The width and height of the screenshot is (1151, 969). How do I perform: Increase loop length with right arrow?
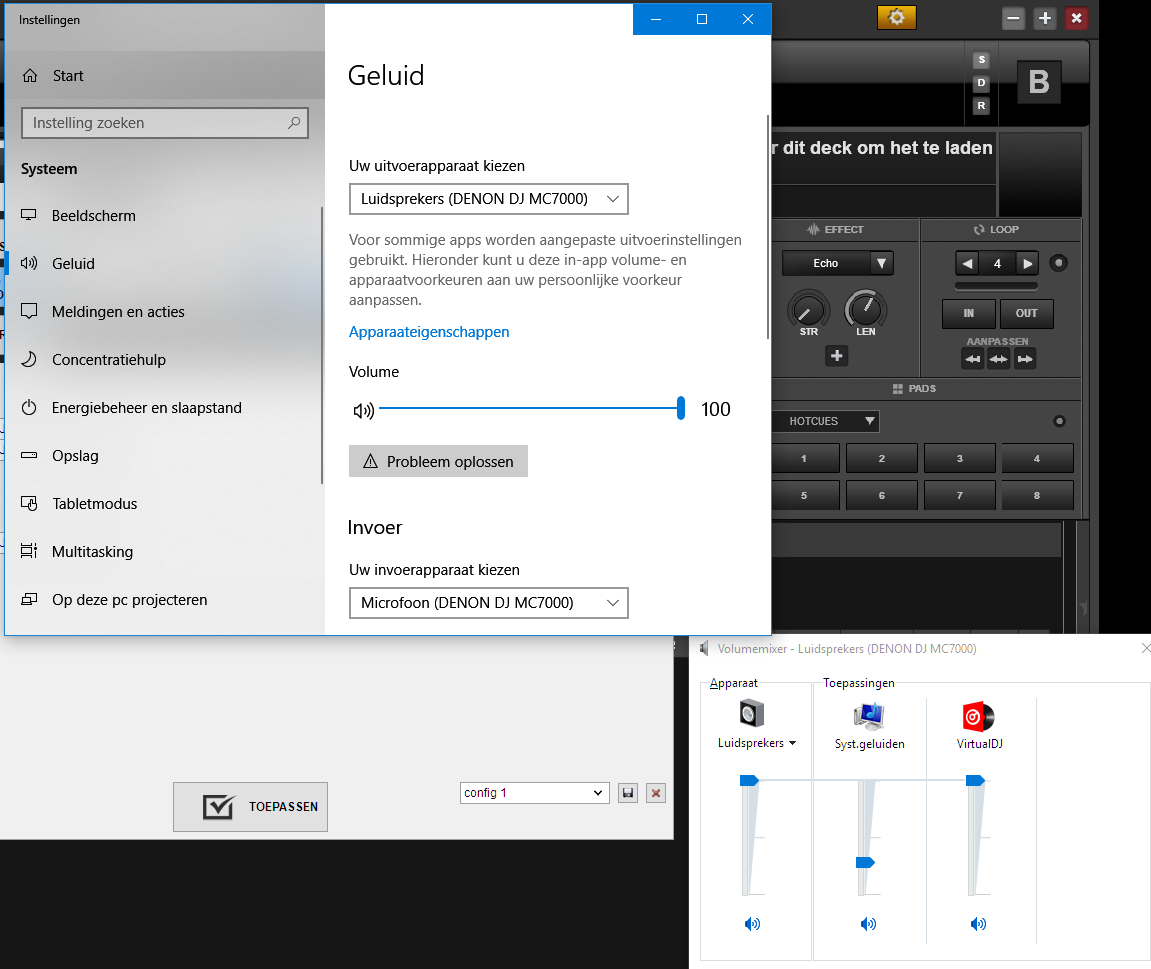(1028, 264)
